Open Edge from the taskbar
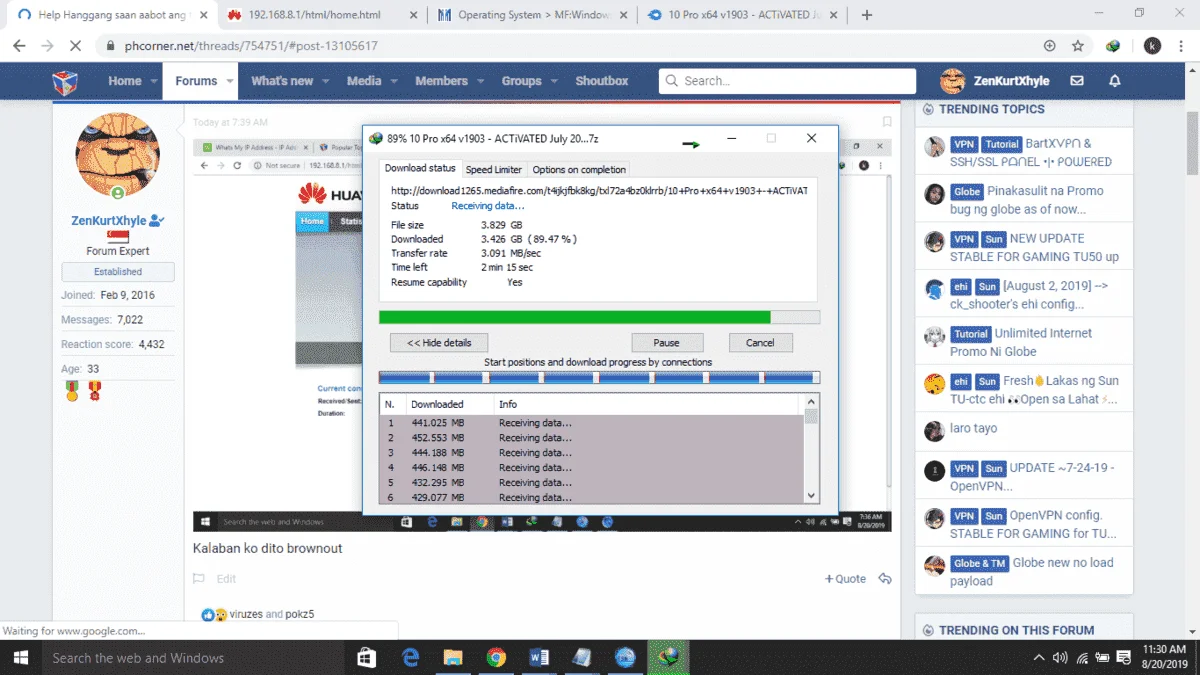 tap(410, 658)
